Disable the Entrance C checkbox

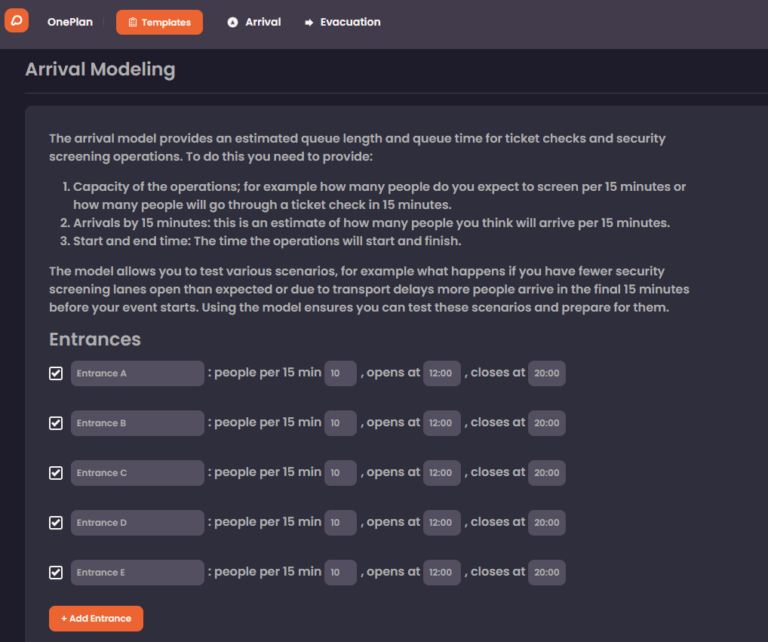coord(56,473)
